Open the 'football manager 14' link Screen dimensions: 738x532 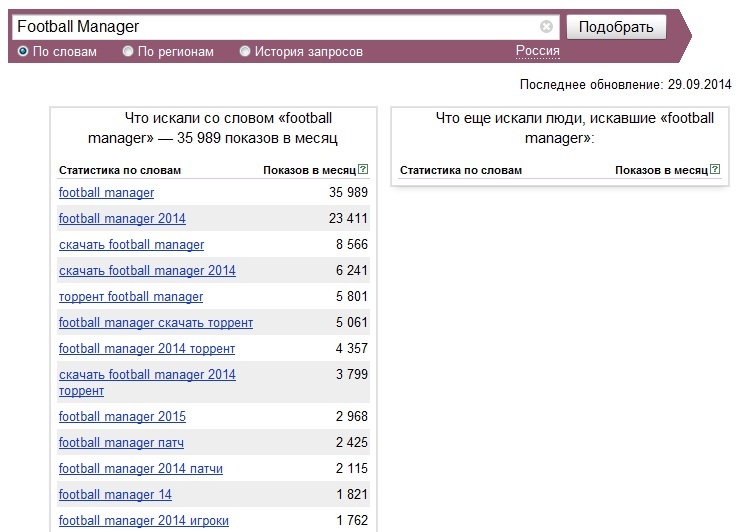115,494
